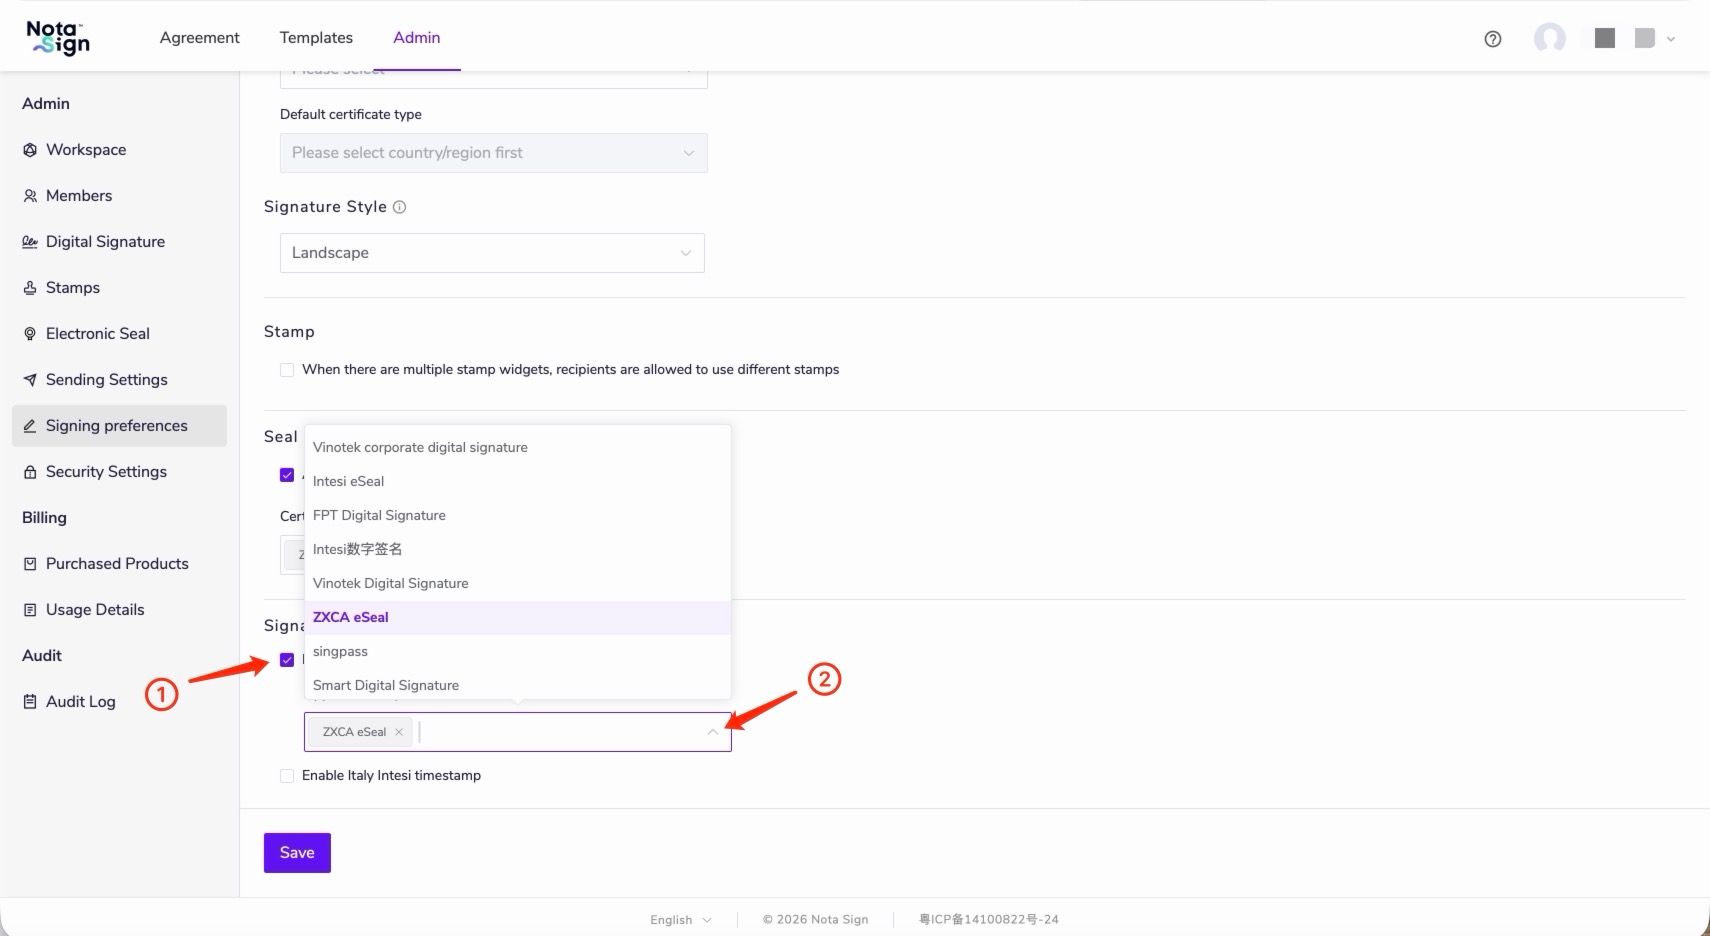Click the ICP registration number link
Image resolution: width=1710 pixels, height=936 pixels.
[x=989, y=920]
